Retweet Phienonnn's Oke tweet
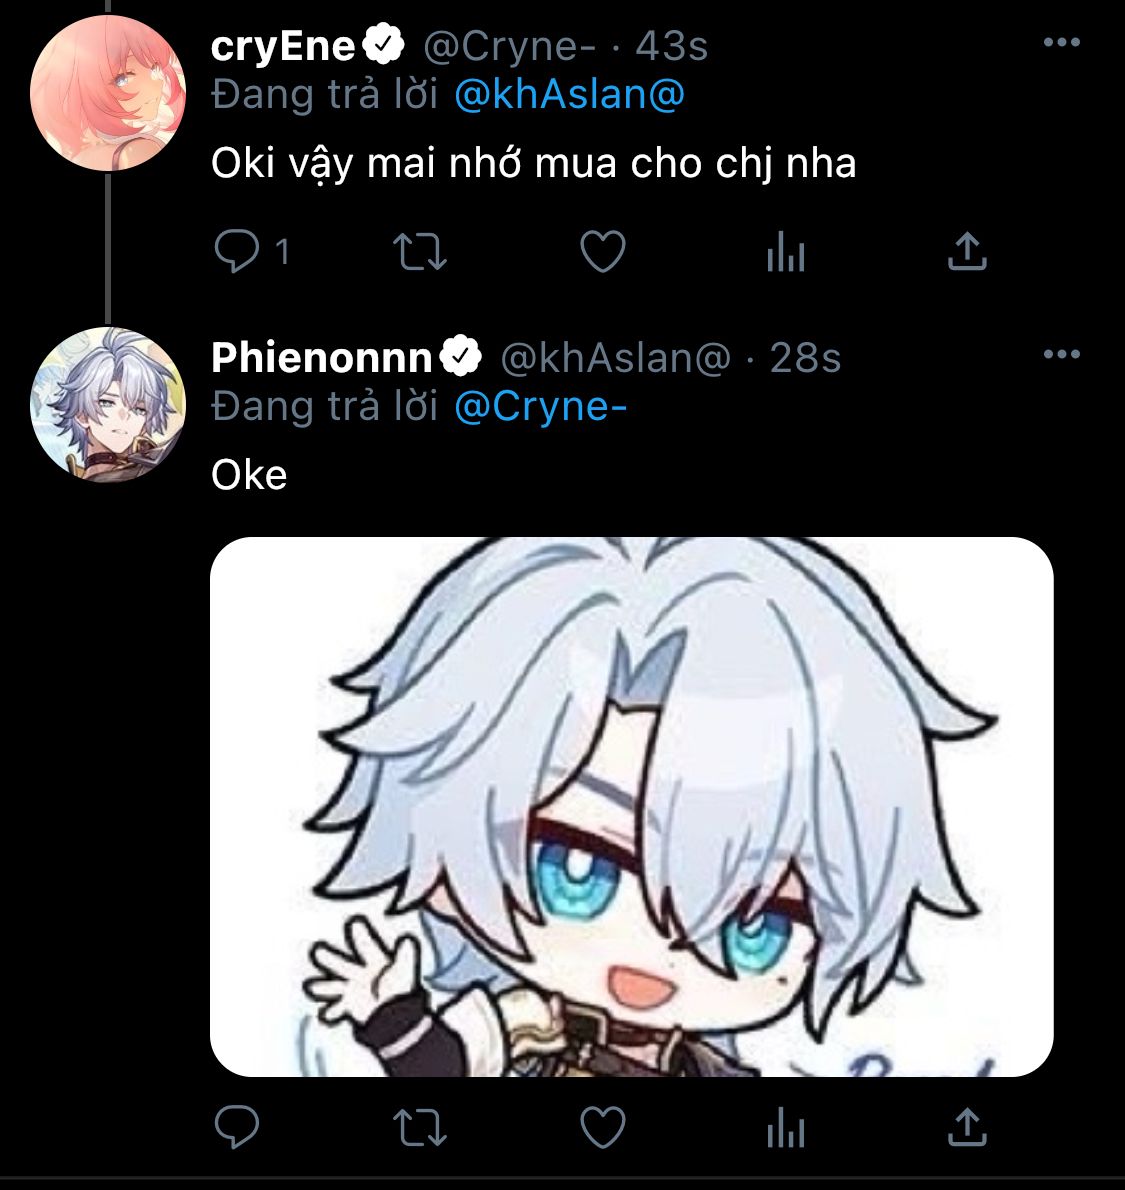 click(x=419, y=1128)
